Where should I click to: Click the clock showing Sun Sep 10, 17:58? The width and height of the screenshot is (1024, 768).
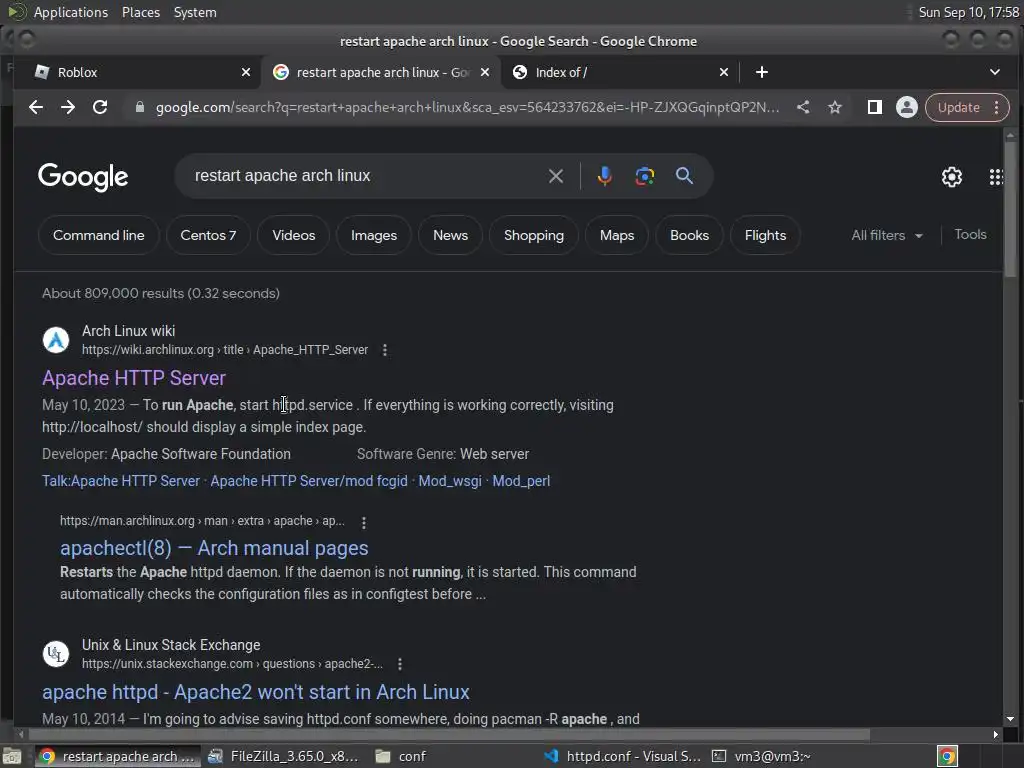[x=968, y=12]
